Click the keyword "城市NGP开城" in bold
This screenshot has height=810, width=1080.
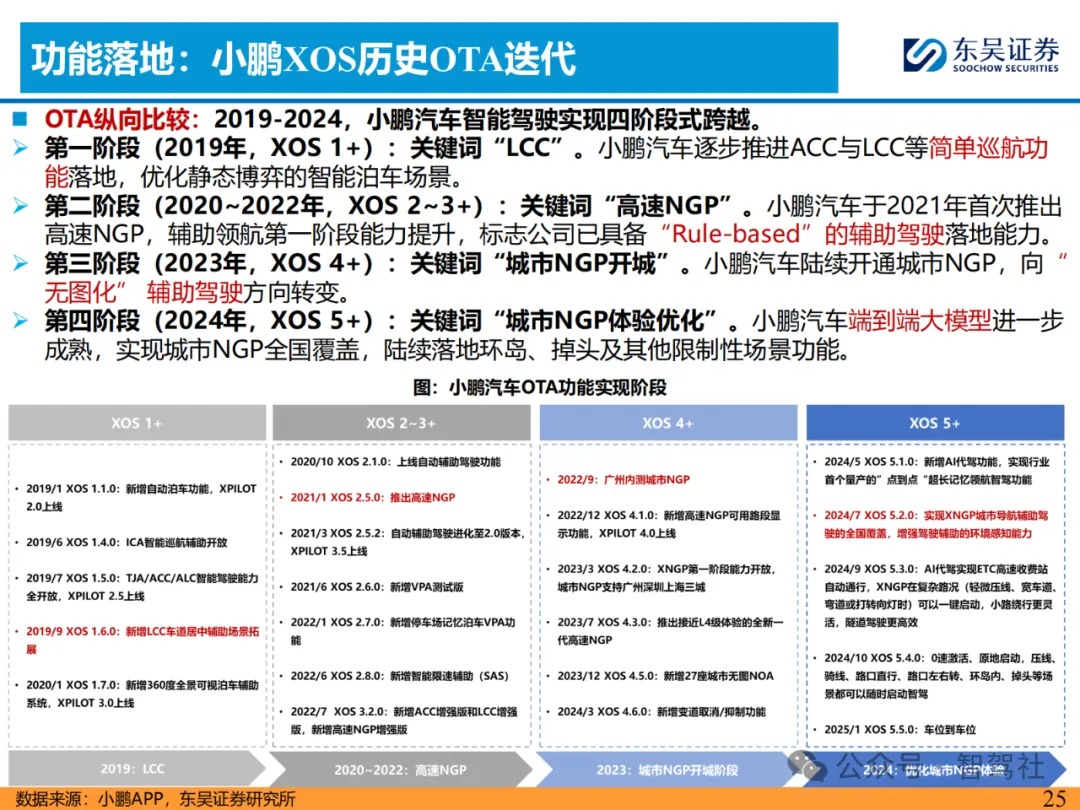[x=580, y=263]
